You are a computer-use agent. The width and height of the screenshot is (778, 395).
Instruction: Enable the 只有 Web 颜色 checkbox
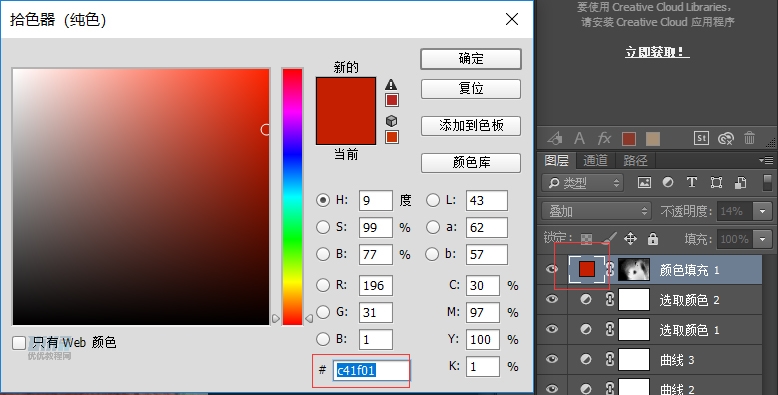[x=19, y=342]
